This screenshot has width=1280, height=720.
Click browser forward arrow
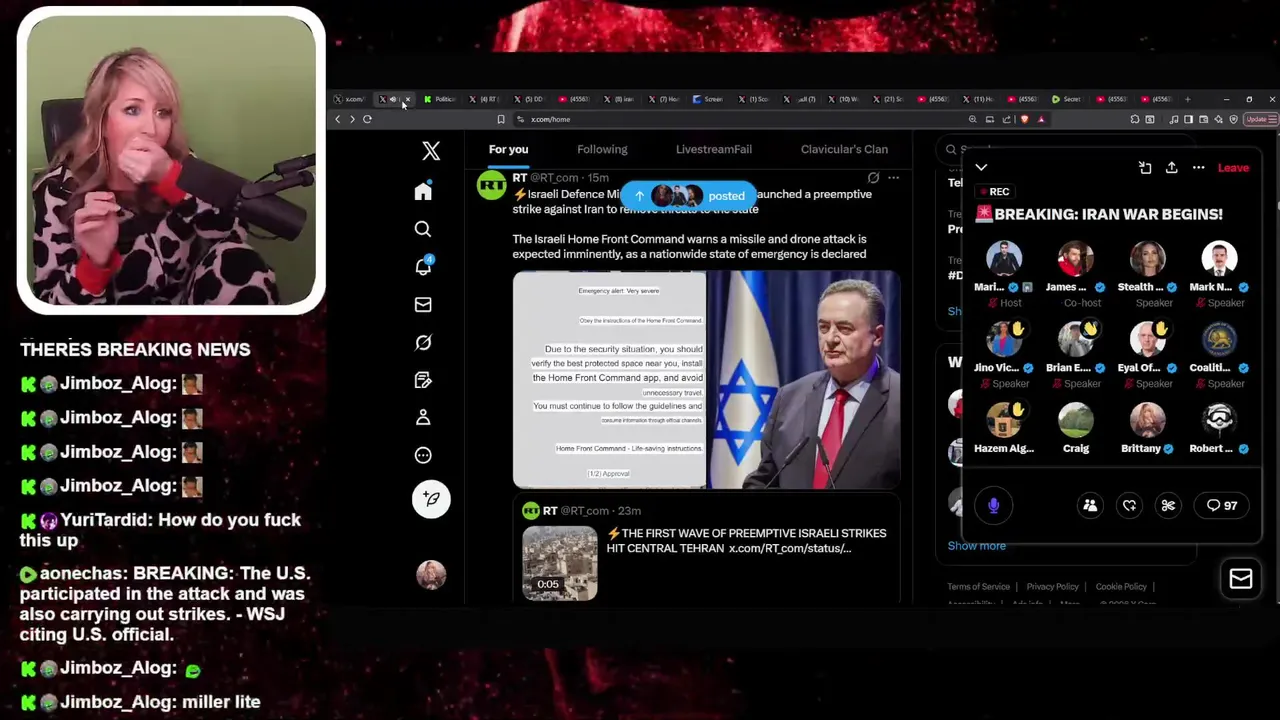click(x=352, y=119)
